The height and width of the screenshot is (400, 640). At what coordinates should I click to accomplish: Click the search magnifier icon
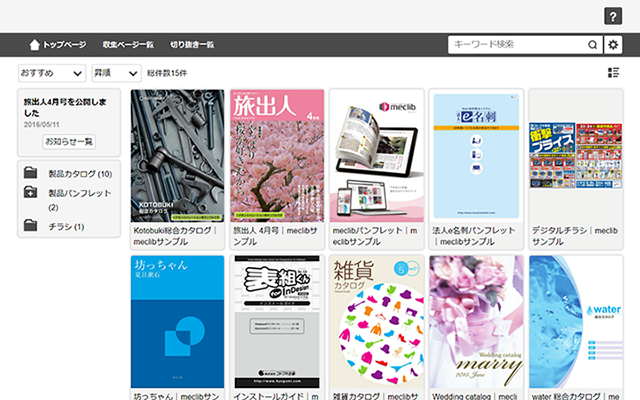click(x=593, y=44)
